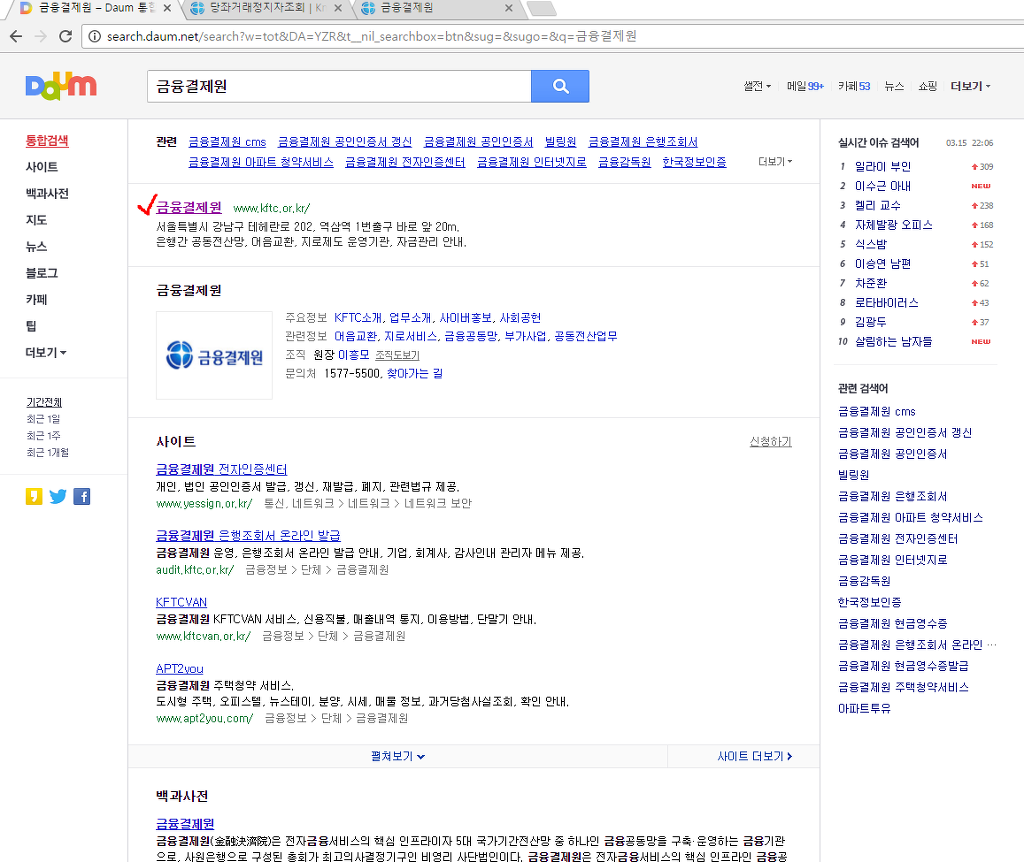Open the 셀전 dropdown in the top bar
Image resolution: width=1024 pixels, height=862 pixels.
757,87
